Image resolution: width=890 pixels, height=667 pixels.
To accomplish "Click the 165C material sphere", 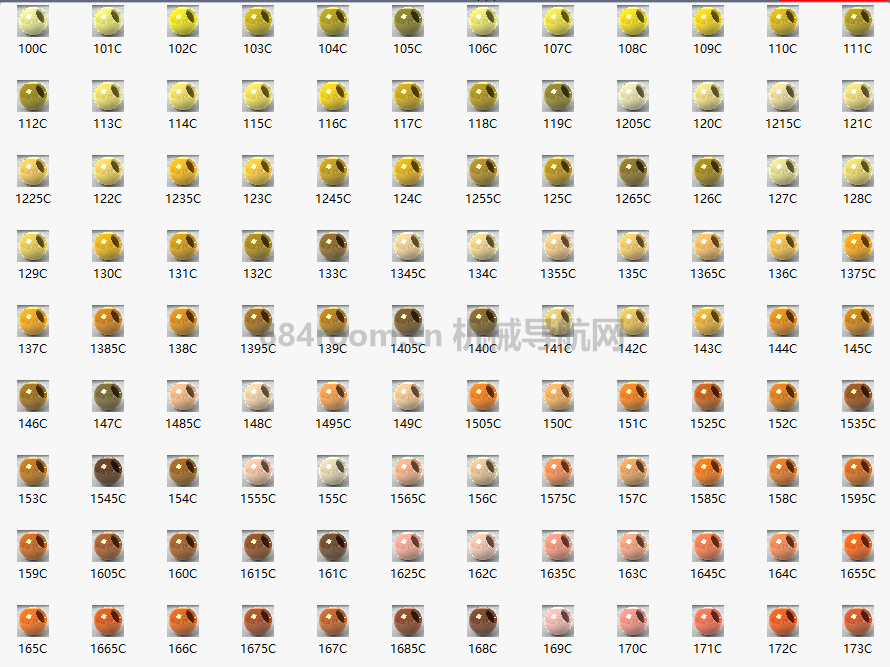I will [x=33, y=621].
